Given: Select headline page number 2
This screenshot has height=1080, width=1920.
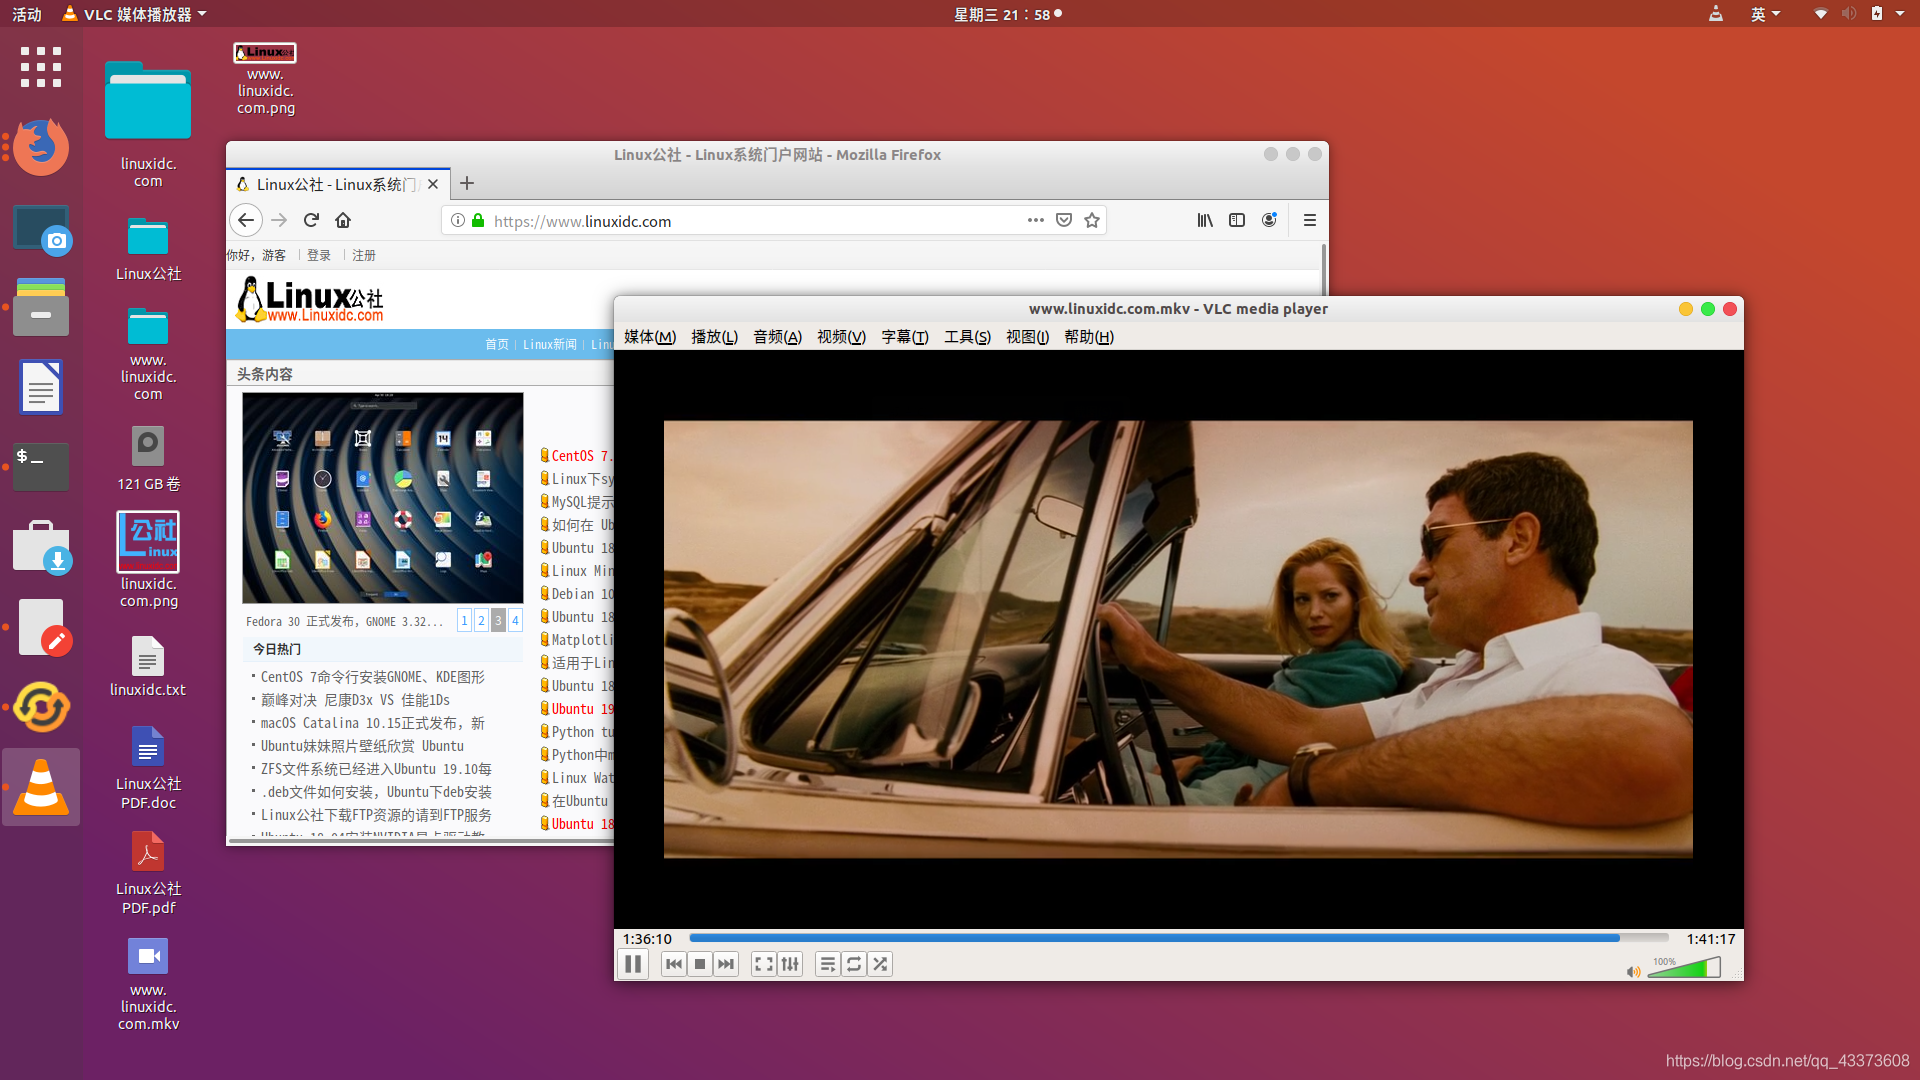Looking at the screenshot, I should [x=481, y=620].
